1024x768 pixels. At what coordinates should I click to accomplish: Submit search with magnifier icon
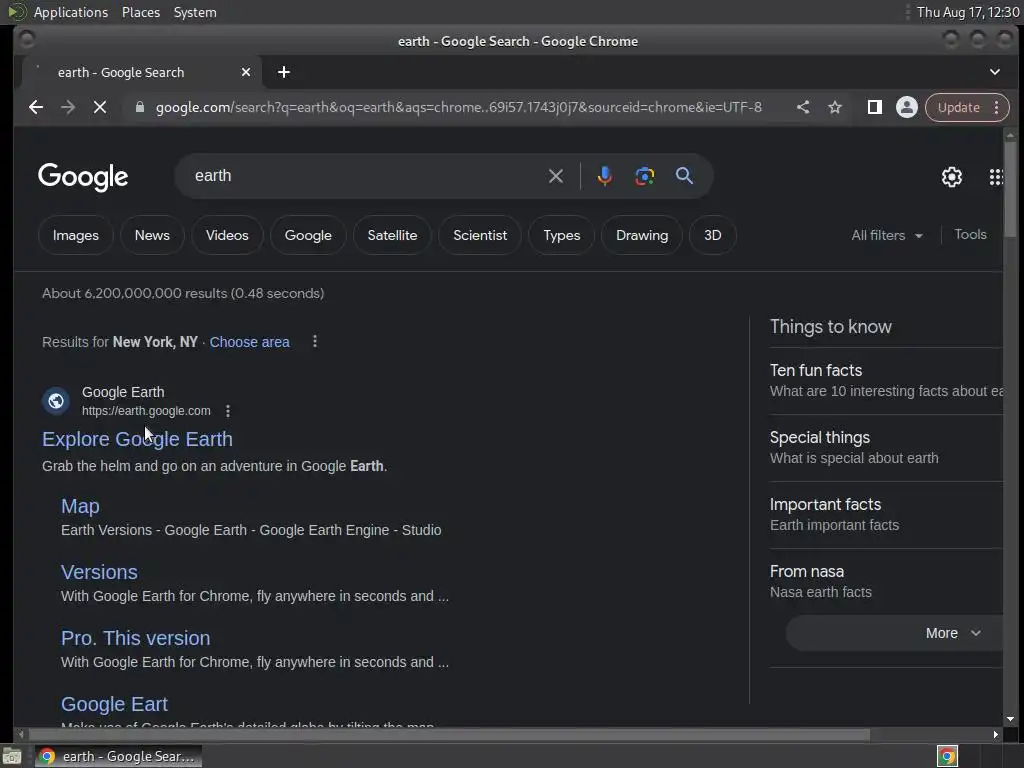click(x=684, y=176)
